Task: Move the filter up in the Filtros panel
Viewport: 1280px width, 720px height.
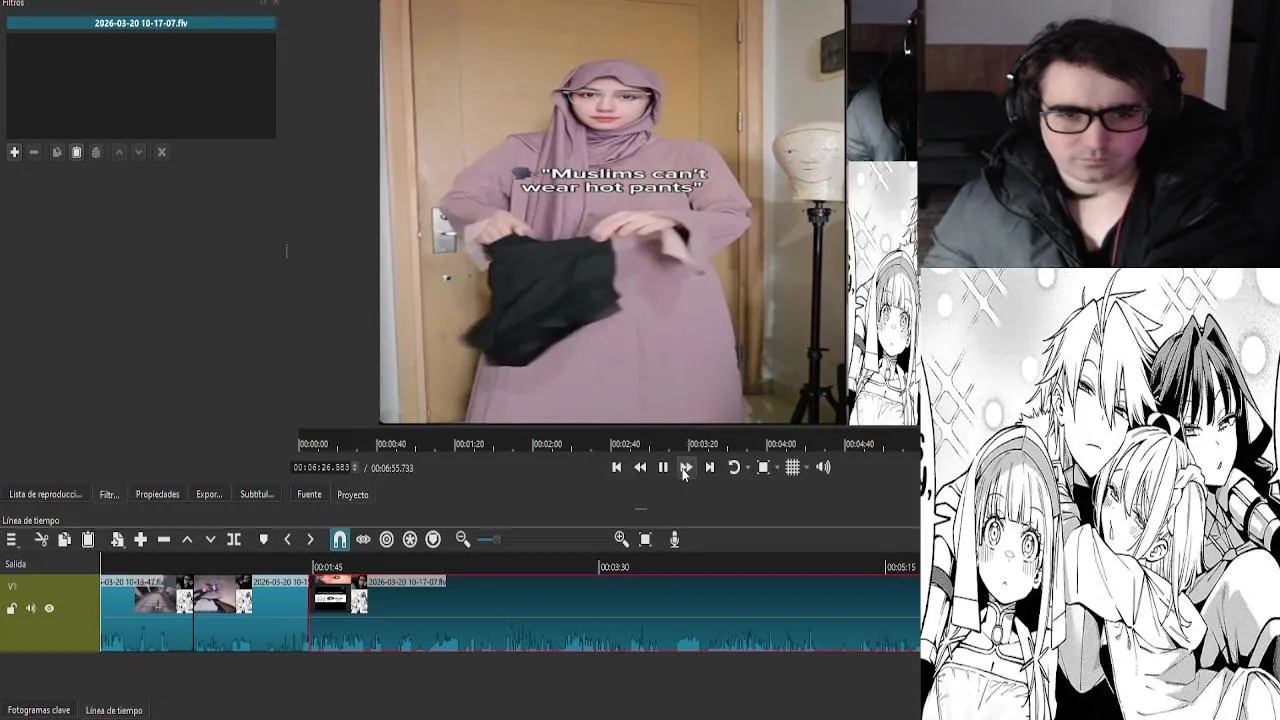Action: (119, 152)
